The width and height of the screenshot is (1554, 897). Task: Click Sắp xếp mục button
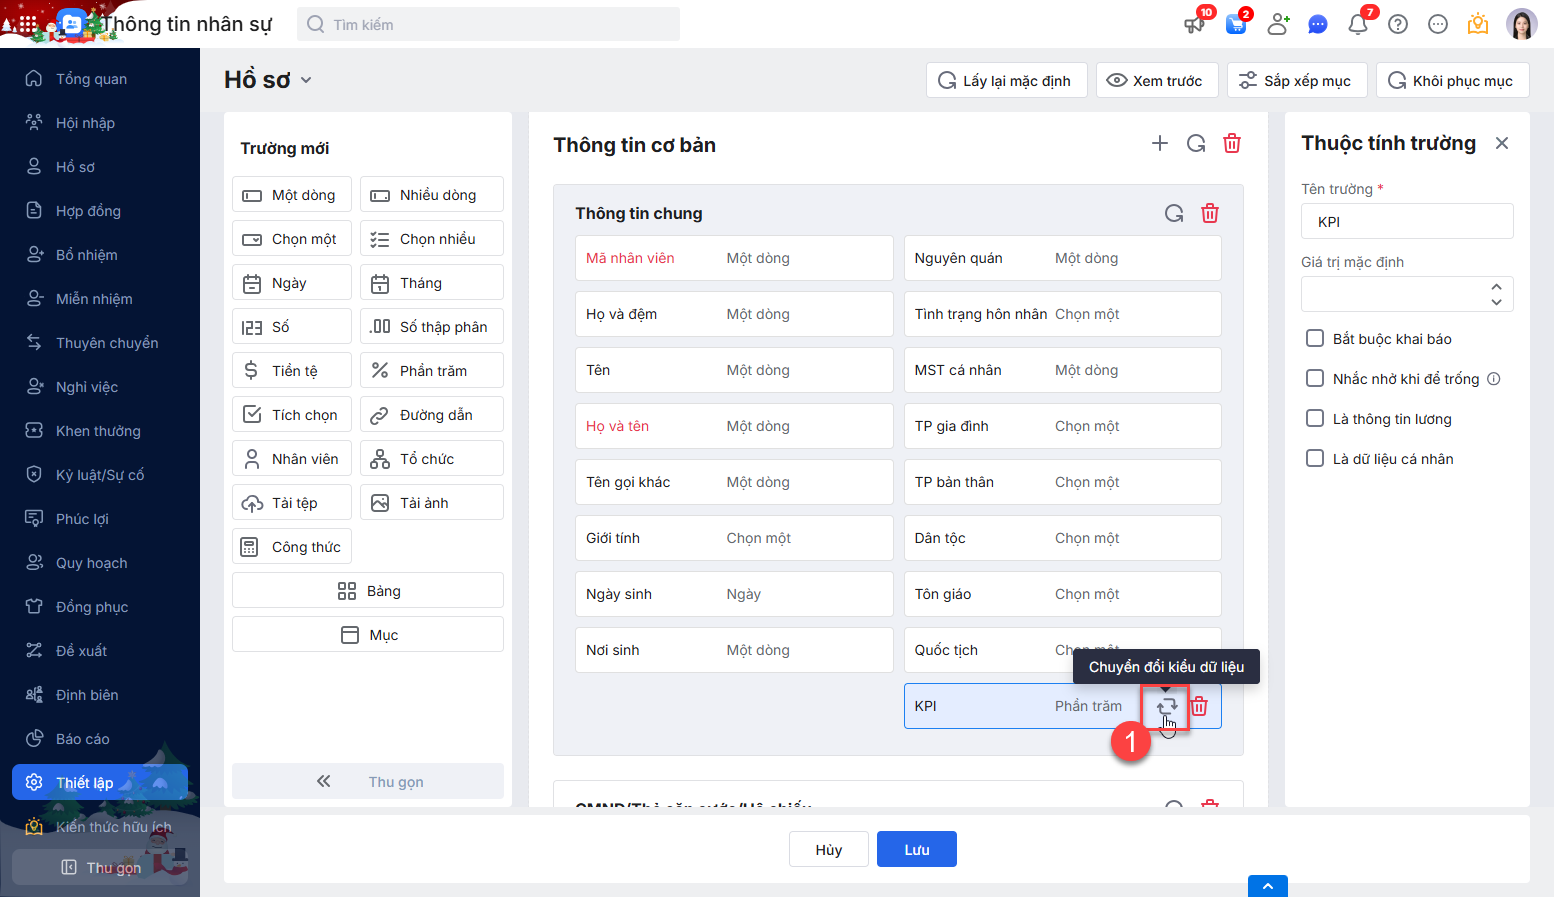tap(1295, 80)
